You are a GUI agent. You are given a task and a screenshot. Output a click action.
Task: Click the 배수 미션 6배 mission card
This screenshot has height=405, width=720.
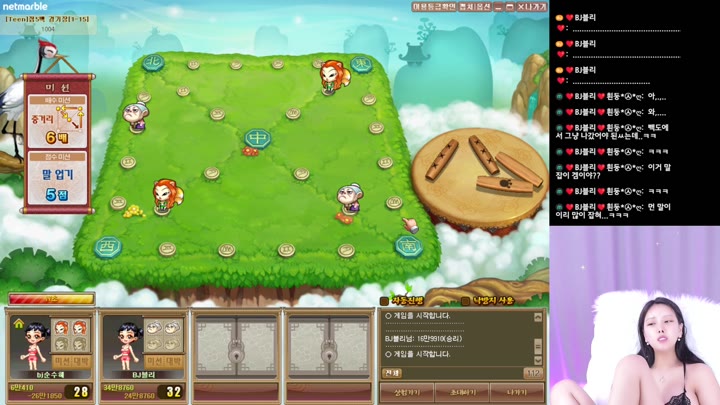tap(57, 121)
